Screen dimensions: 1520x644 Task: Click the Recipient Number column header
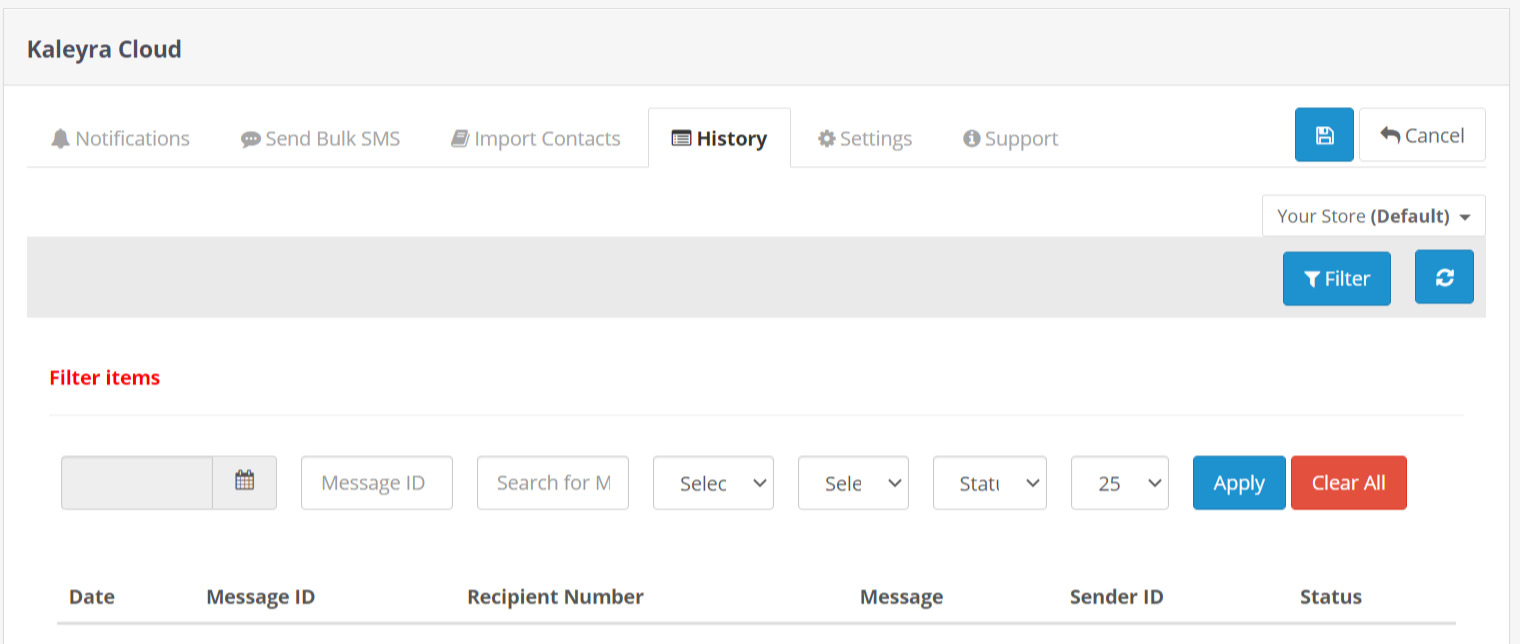coord(555,597)
